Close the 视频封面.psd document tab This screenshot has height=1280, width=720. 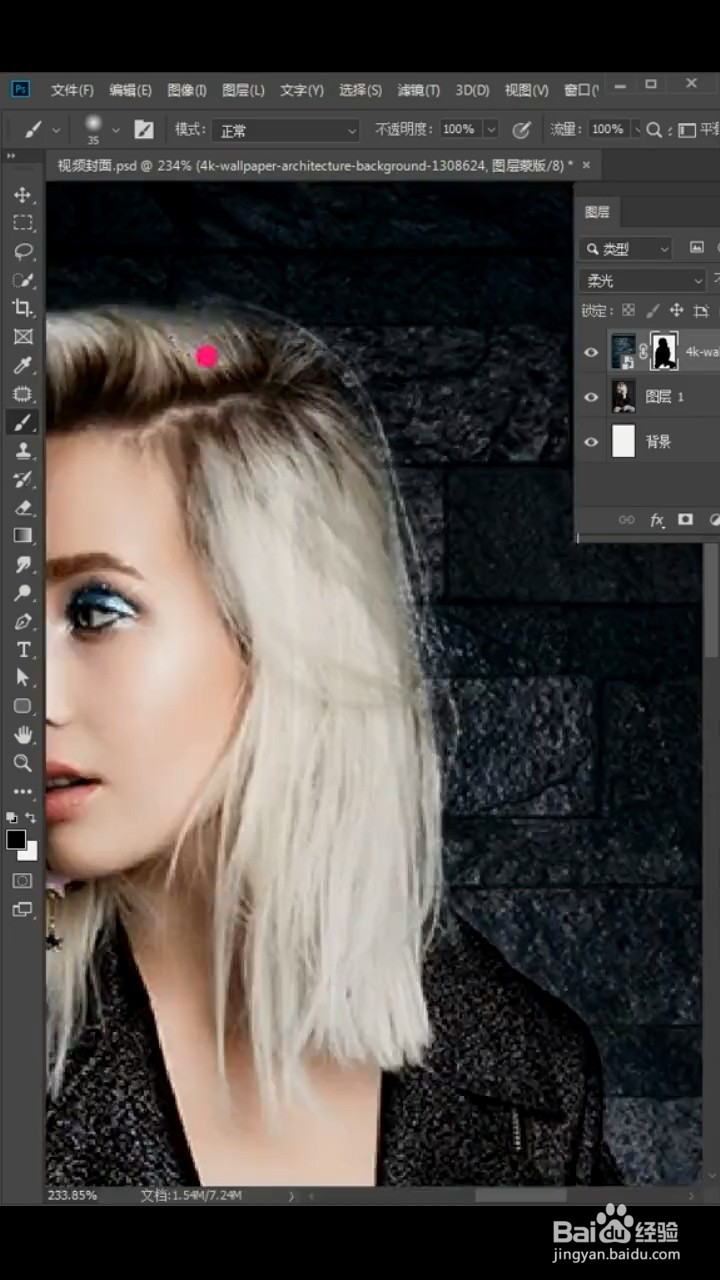(x=586, y=164)
